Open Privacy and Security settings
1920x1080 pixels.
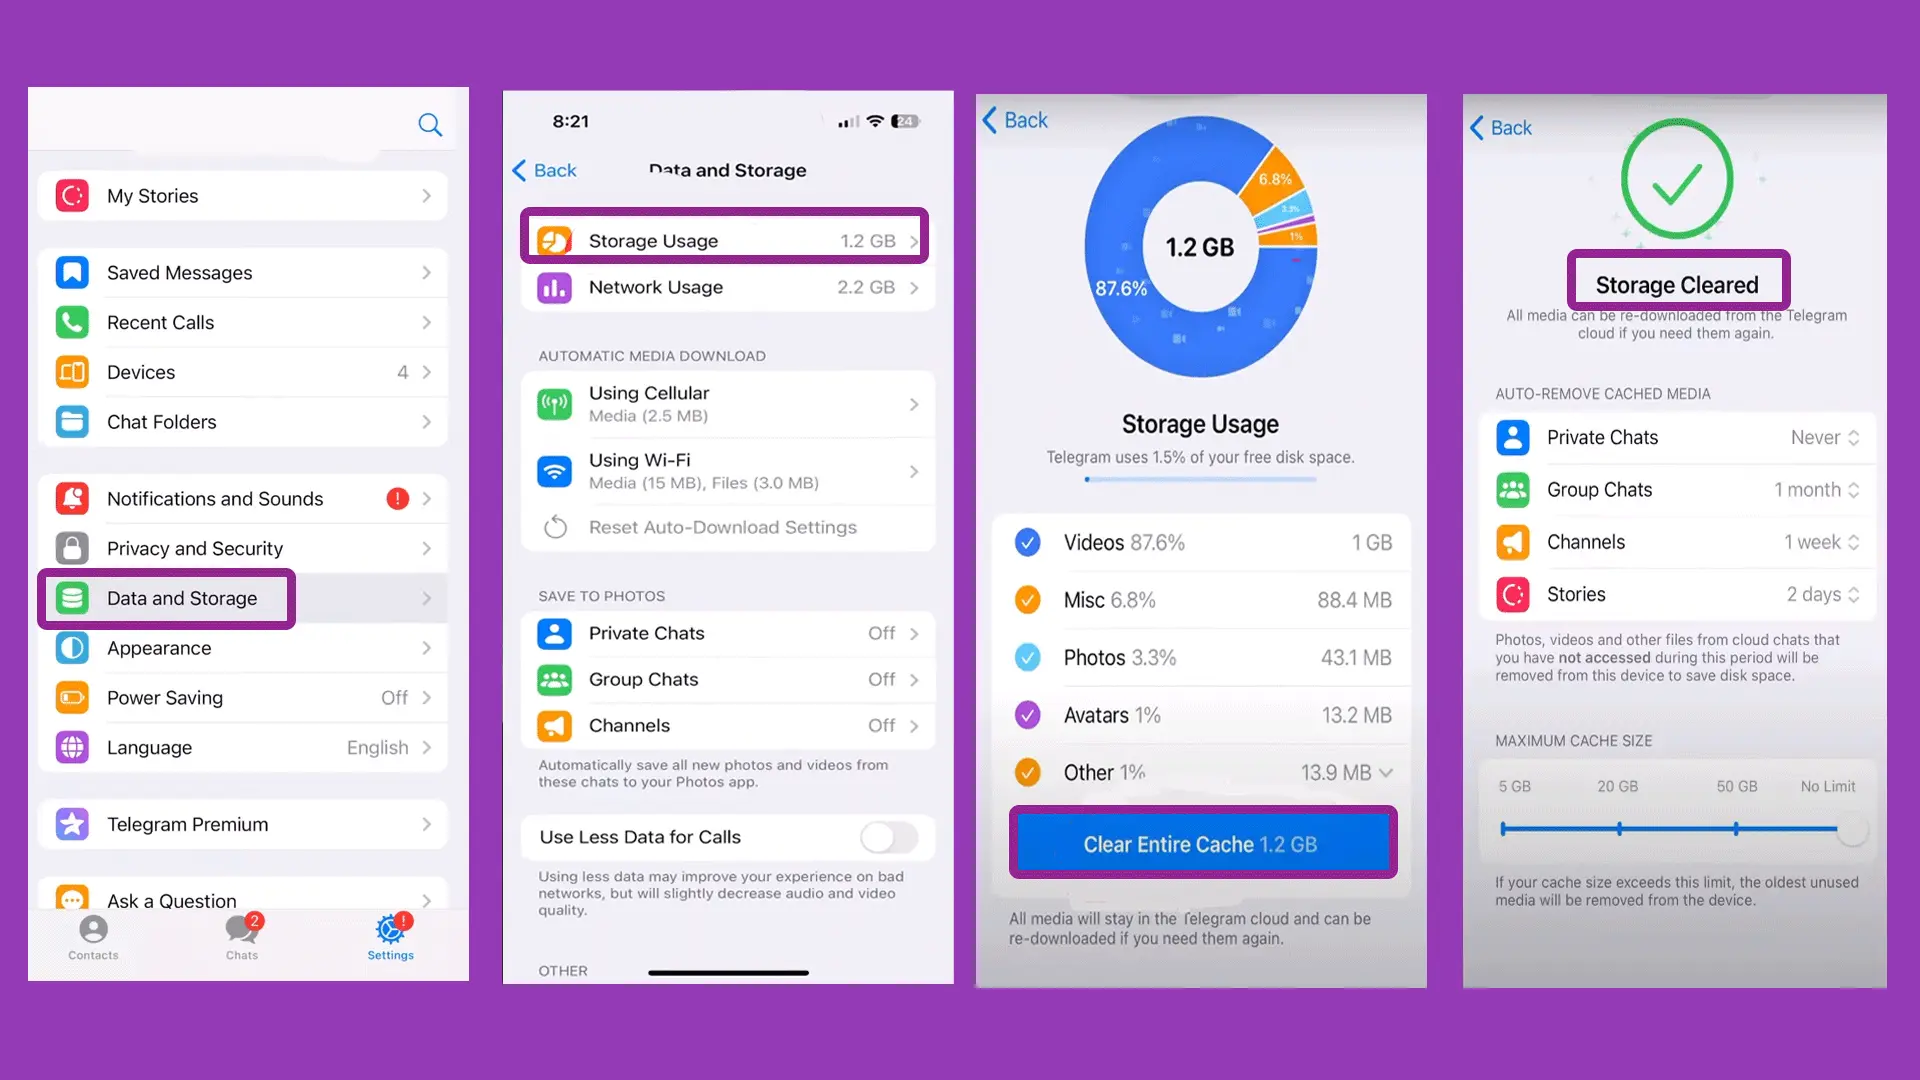(x=244, y=547)
